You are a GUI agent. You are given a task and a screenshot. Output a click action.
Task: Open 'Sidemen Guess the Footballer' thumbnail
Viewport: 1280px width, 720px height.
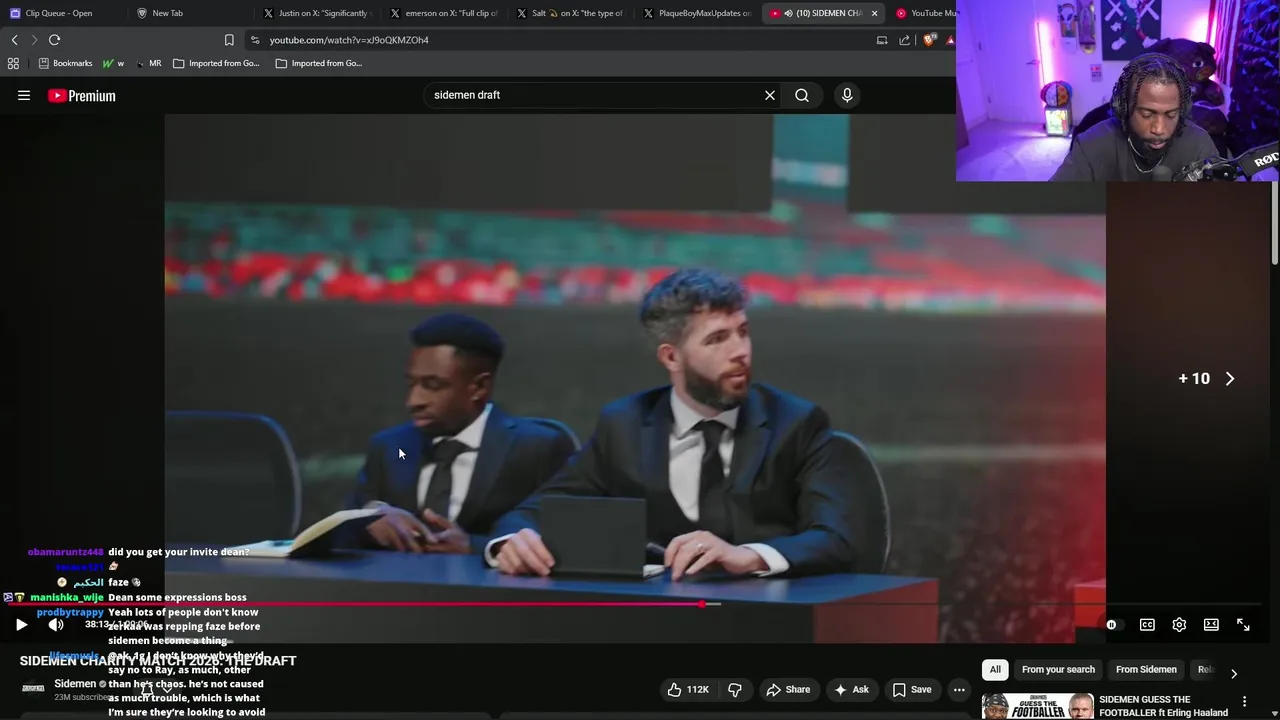[1037, 706]
